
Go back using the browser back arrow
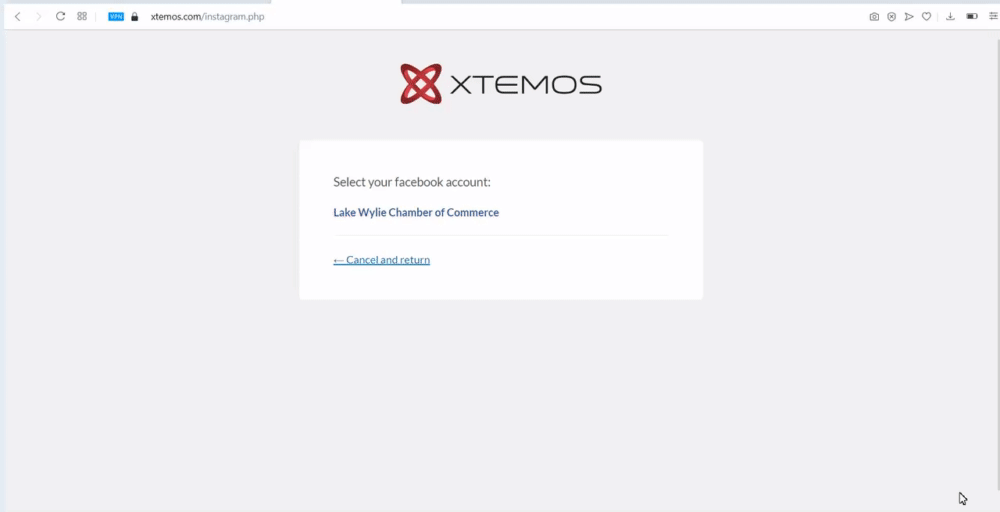tap(17, 17)
